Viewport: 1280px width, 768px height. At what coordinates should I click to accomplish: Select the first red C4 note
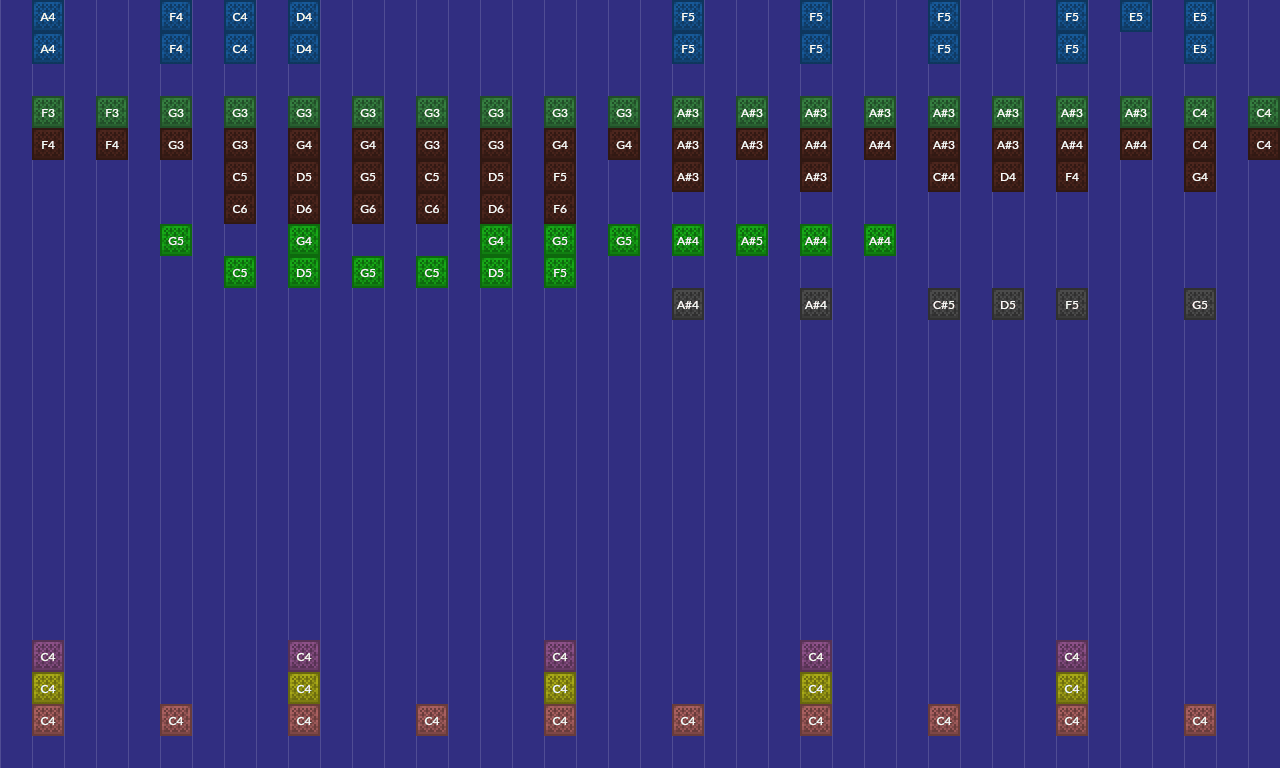click(x=48, y=720)
